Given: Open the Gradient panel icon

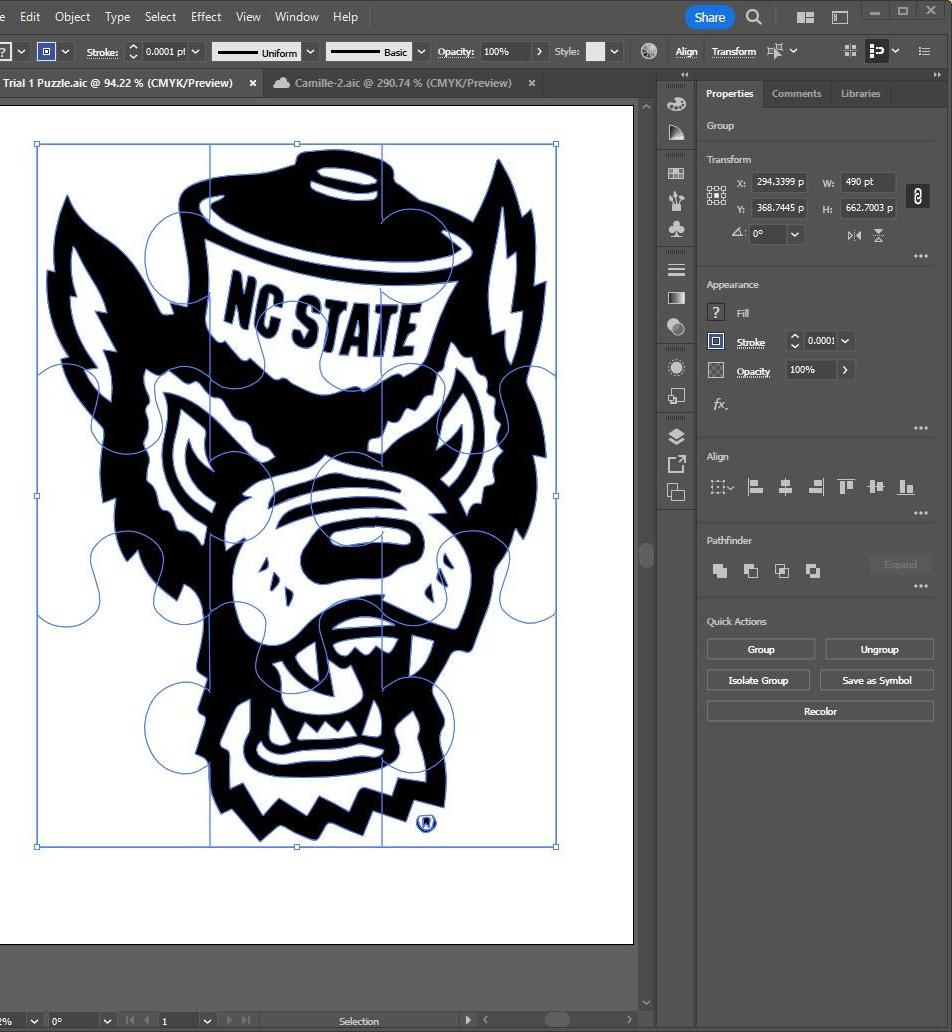Looking at the screenshot, I should tap(676, 298).
